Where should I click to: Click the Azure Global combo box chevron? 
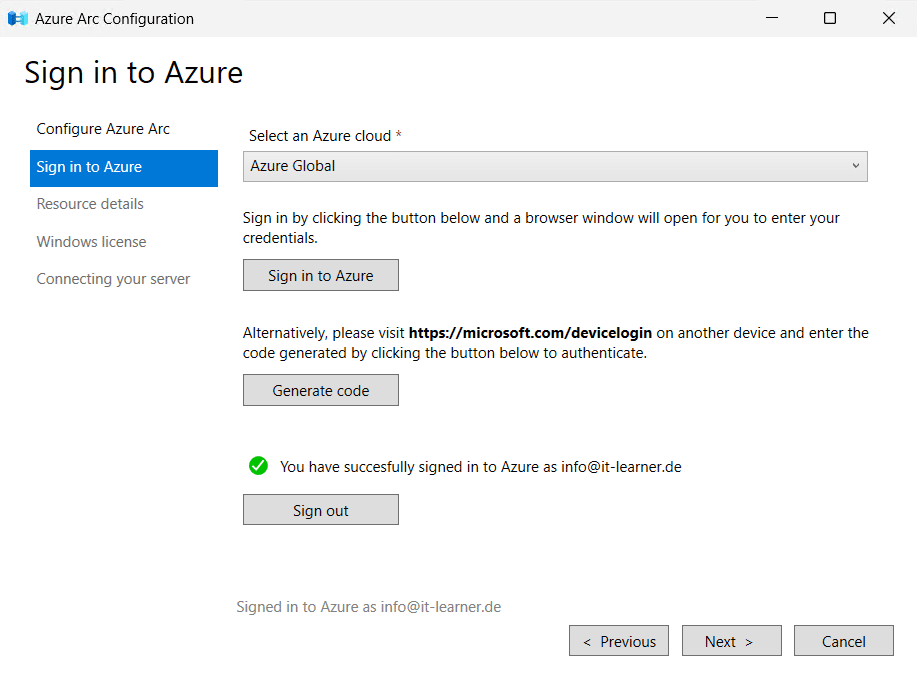tap(855, 166)
